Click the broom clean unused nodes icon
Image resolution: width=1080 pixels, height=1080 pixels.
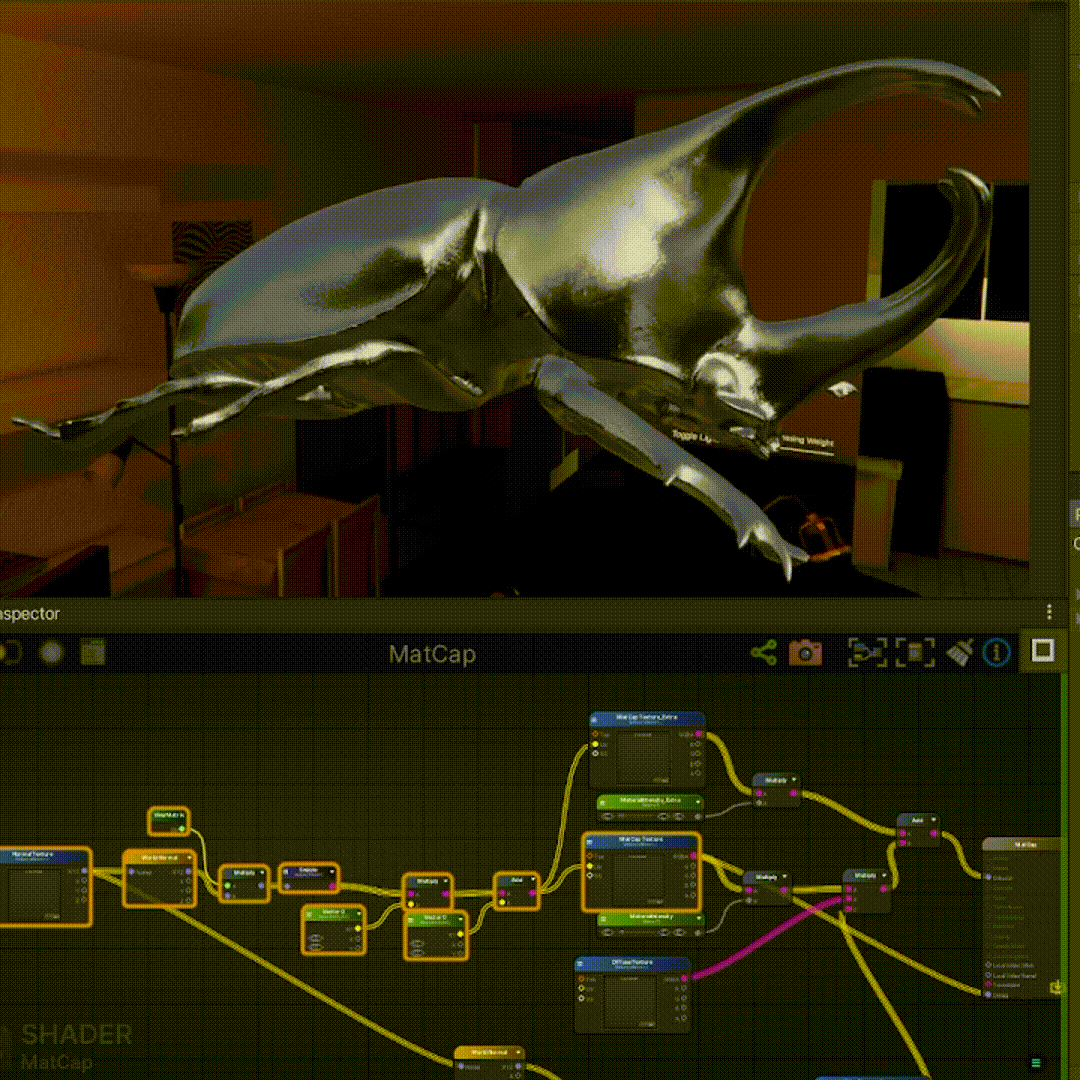coord(957,653)
